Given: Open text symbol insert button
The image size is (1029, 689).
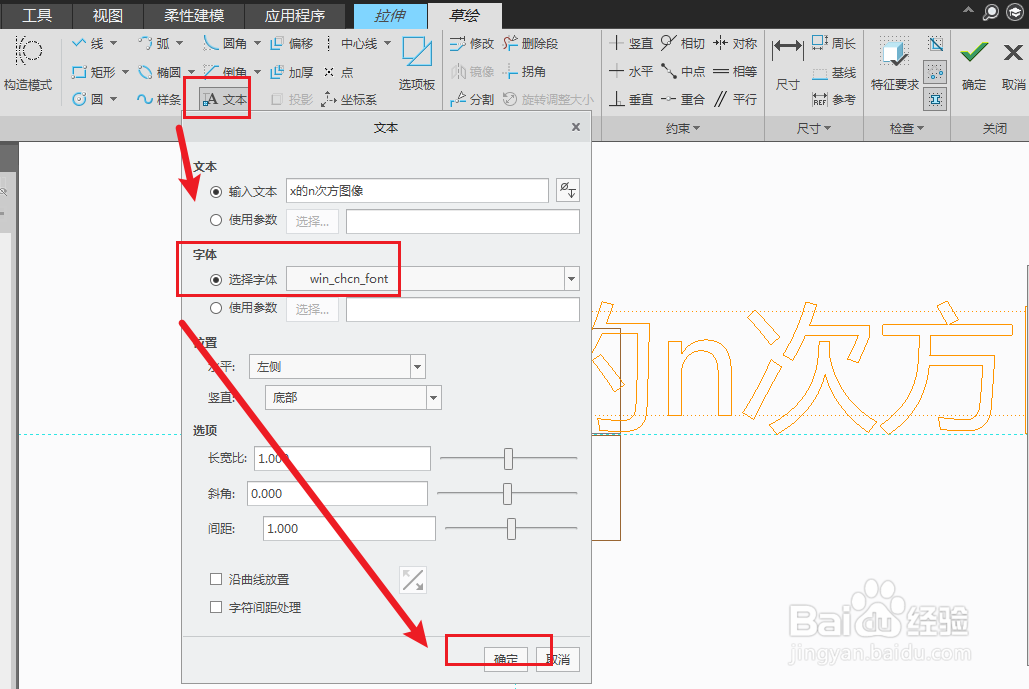Looking at the screenshot, I should click(x=567, y=190).
